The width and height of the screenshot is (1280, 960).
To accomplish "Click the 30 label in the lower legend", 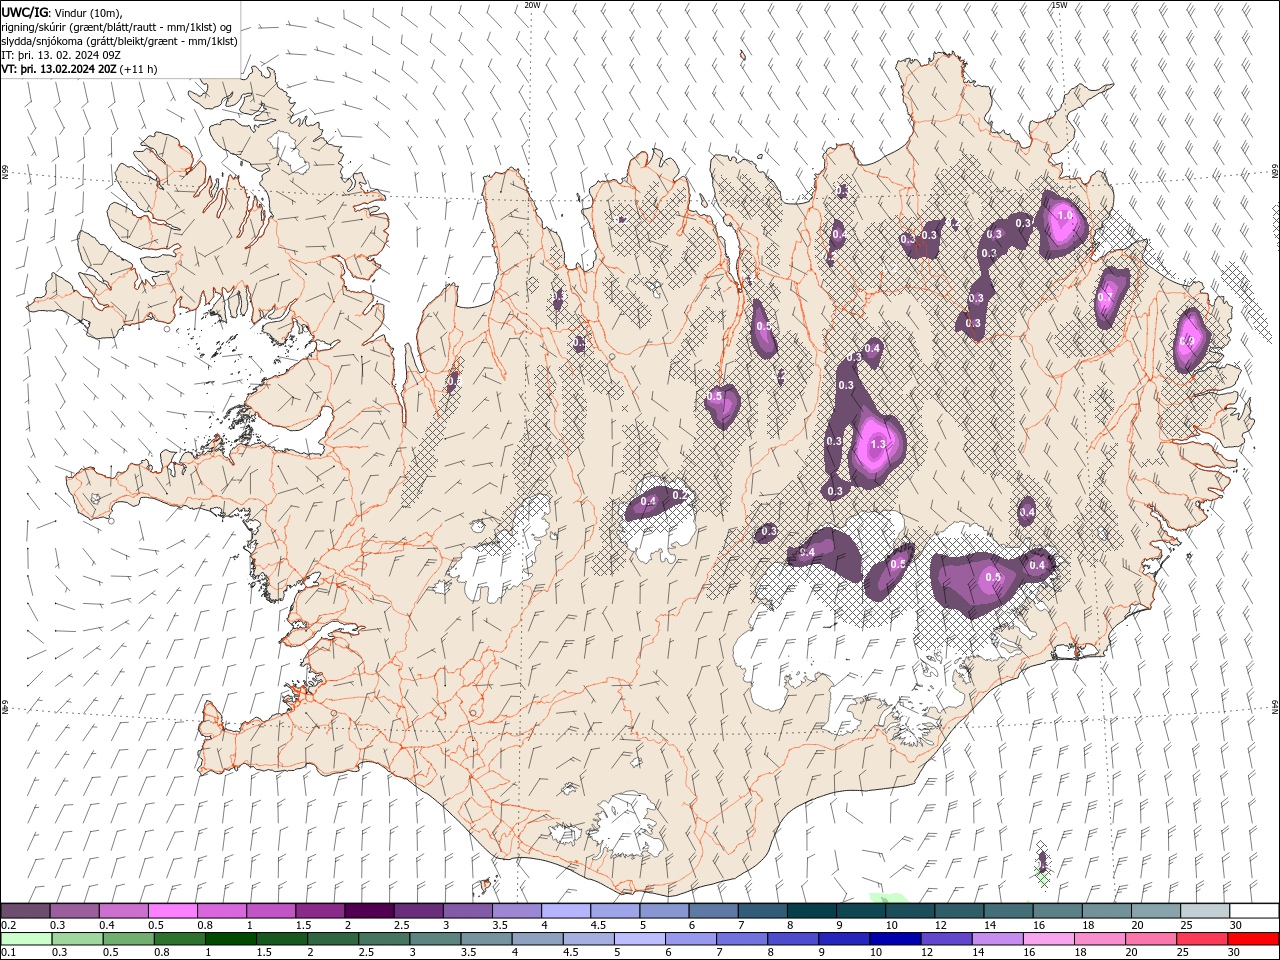I will (x=1235, y=953).
